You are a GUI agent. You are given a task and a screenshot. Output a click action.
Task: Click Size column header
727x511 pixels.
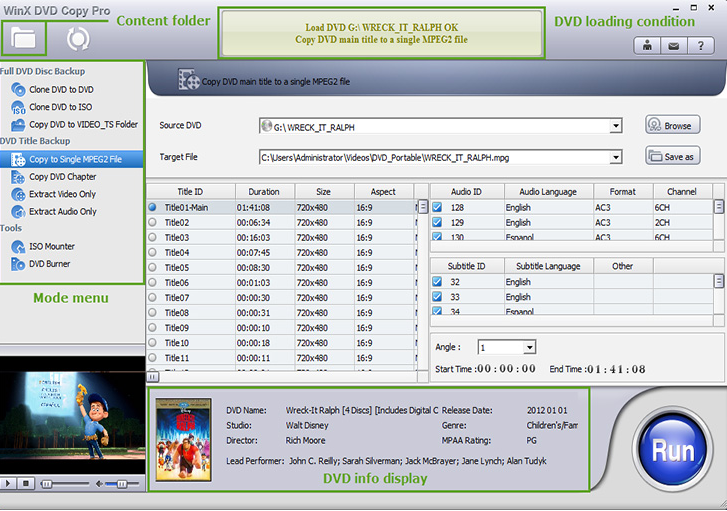324,192
